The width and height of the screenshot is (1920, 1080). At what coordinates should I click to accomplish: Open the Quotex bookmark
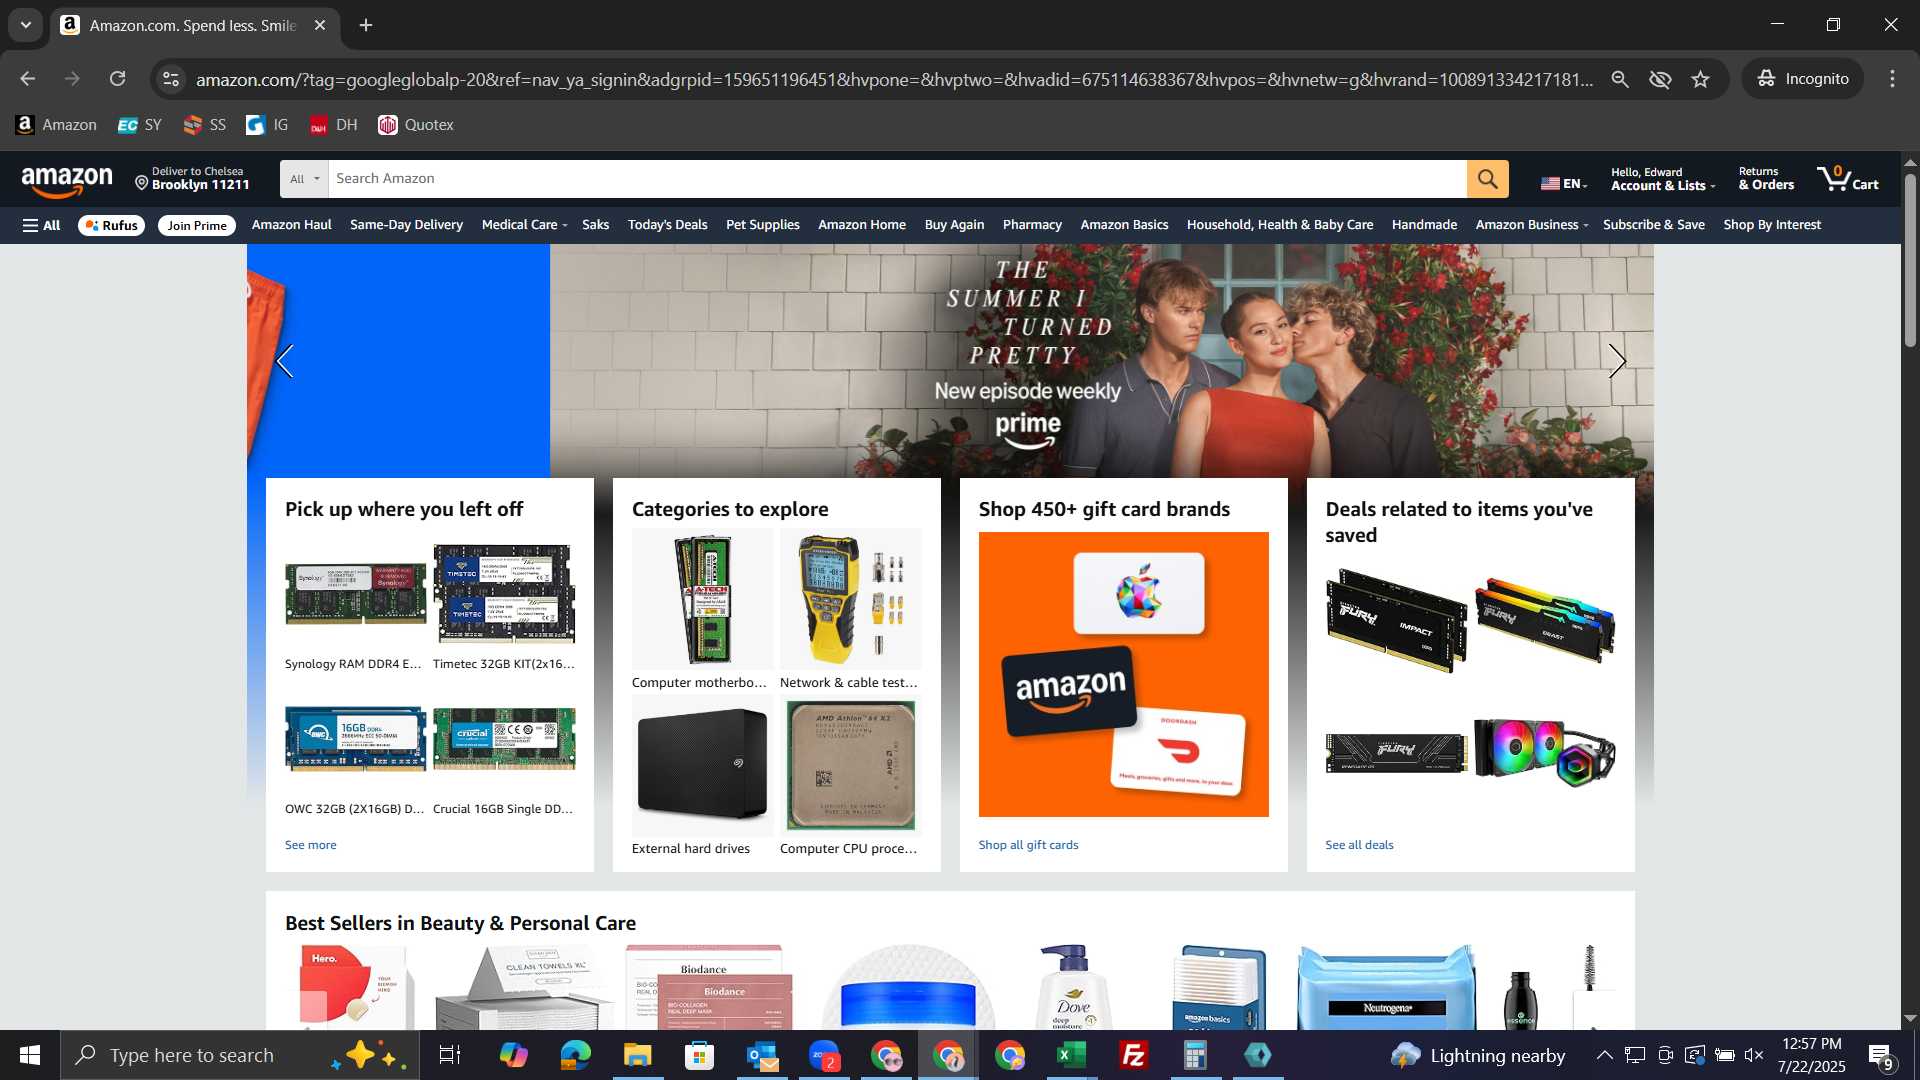pos(416,125)
